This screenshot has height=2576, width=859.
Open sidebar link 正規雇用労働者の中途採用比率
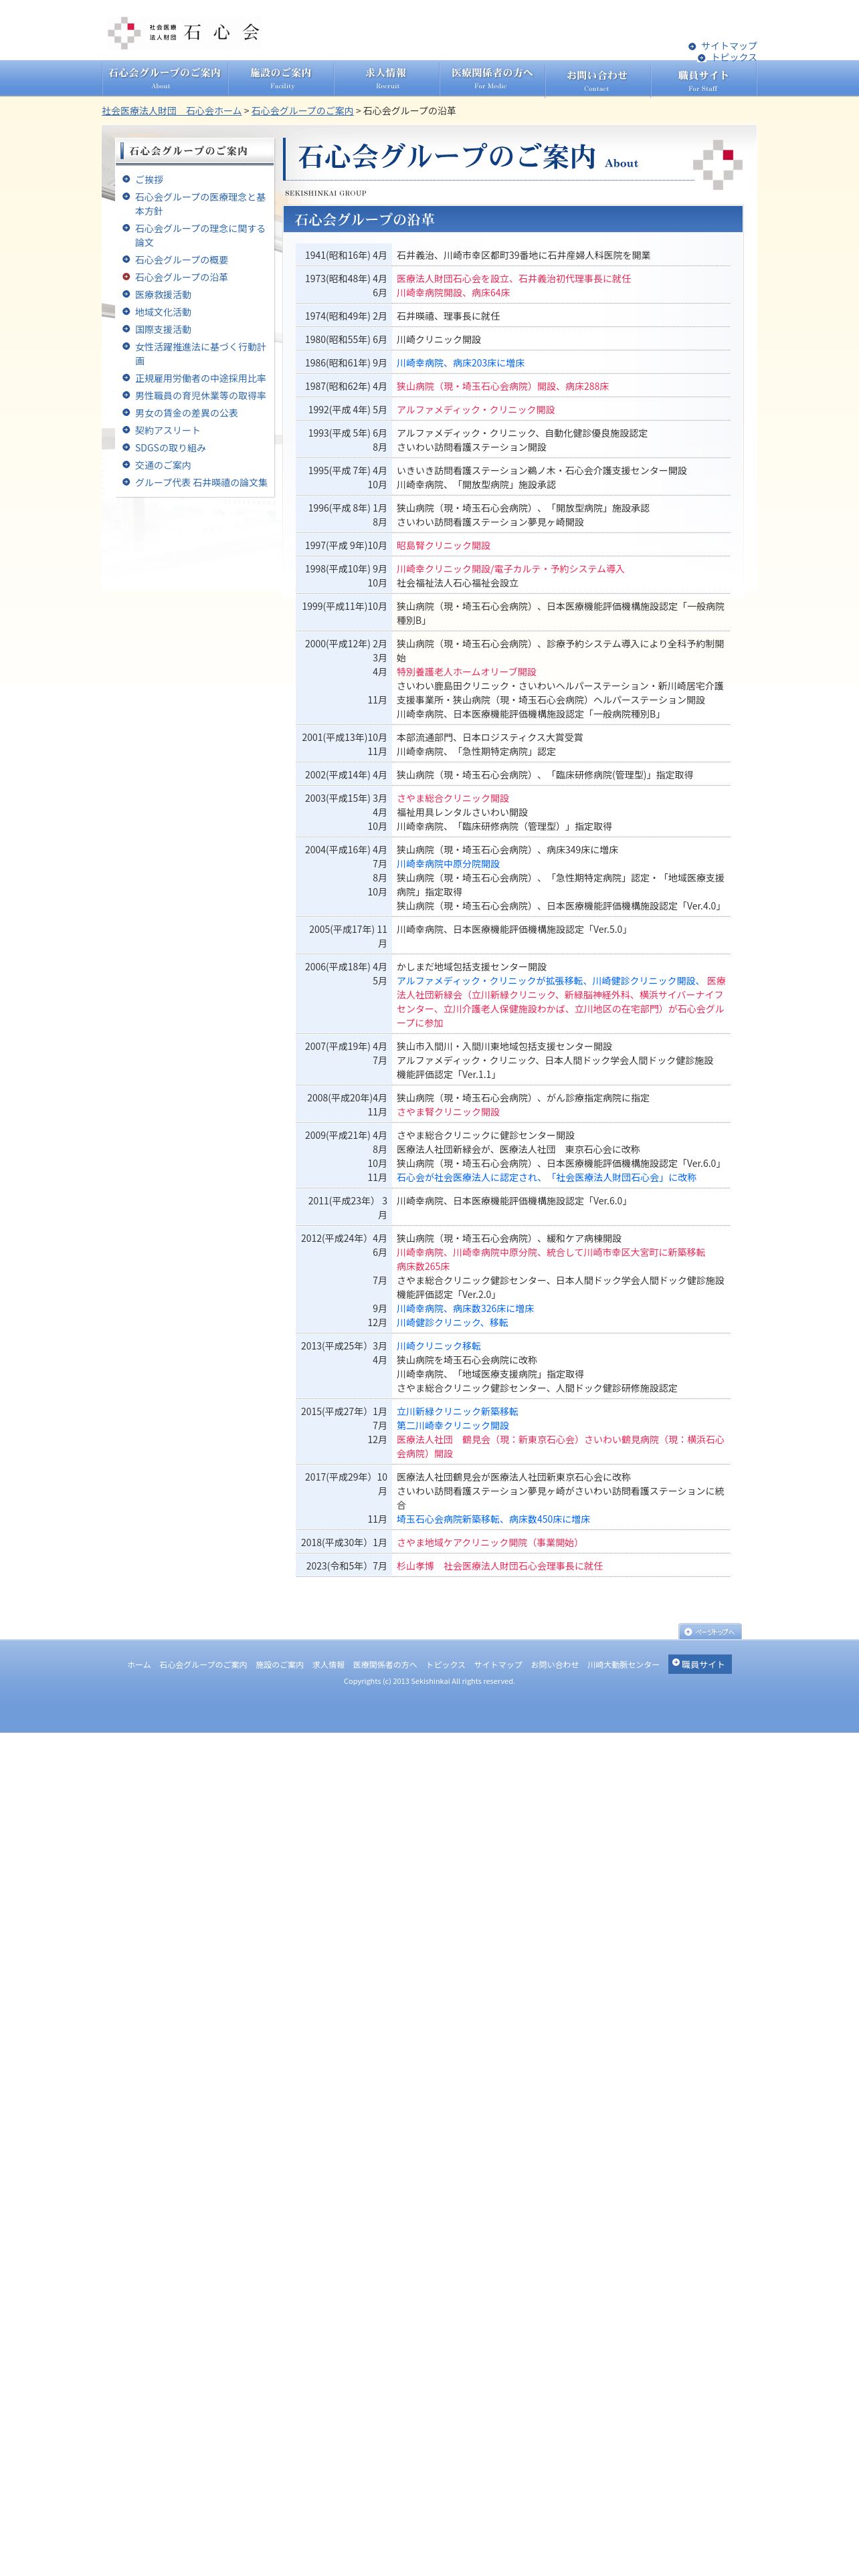[x=201, y=378]
